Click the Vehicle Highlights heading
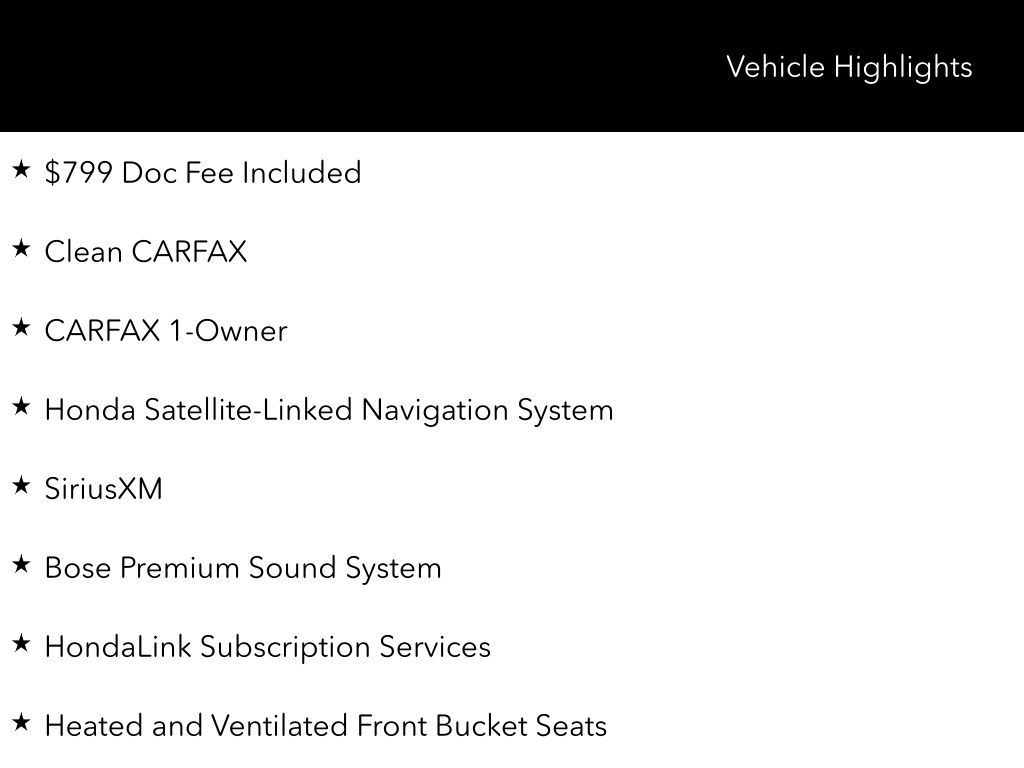This screenshot has height=768, width=1024. pyautogui.click(x=849, y=67)
